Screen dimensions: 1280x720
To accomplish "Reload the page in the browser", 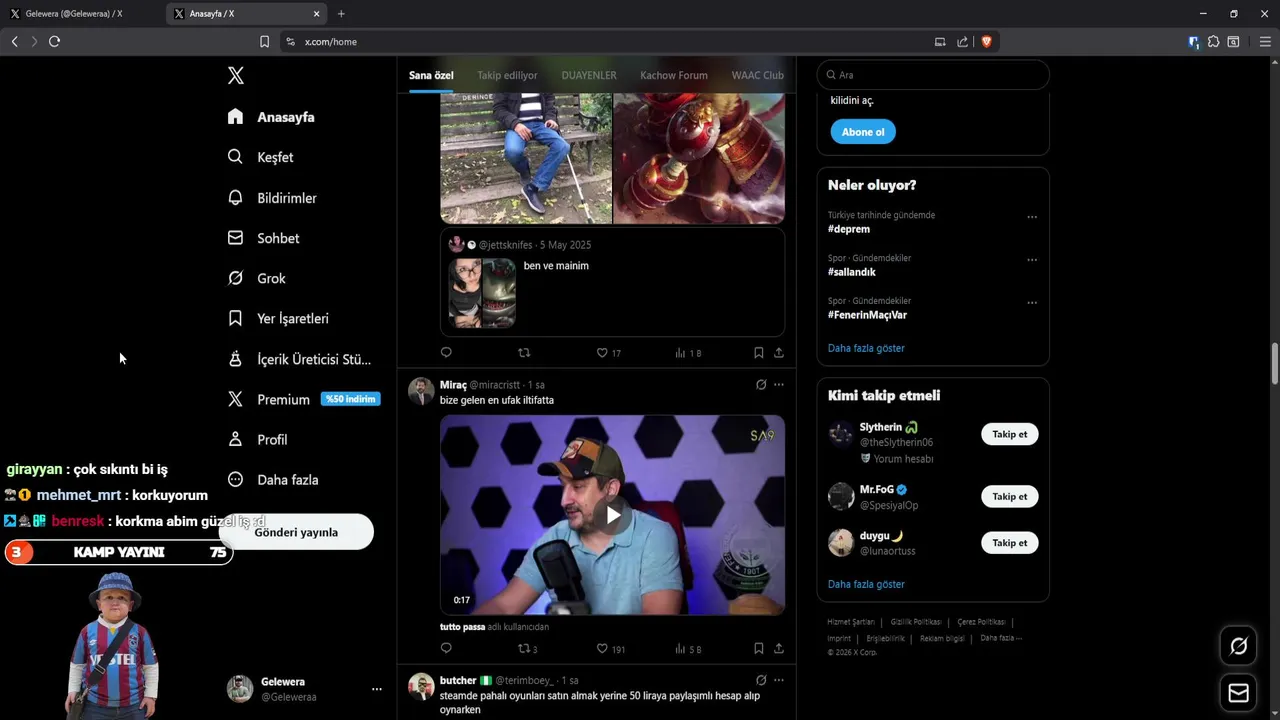I will click(x=54, y=41).
